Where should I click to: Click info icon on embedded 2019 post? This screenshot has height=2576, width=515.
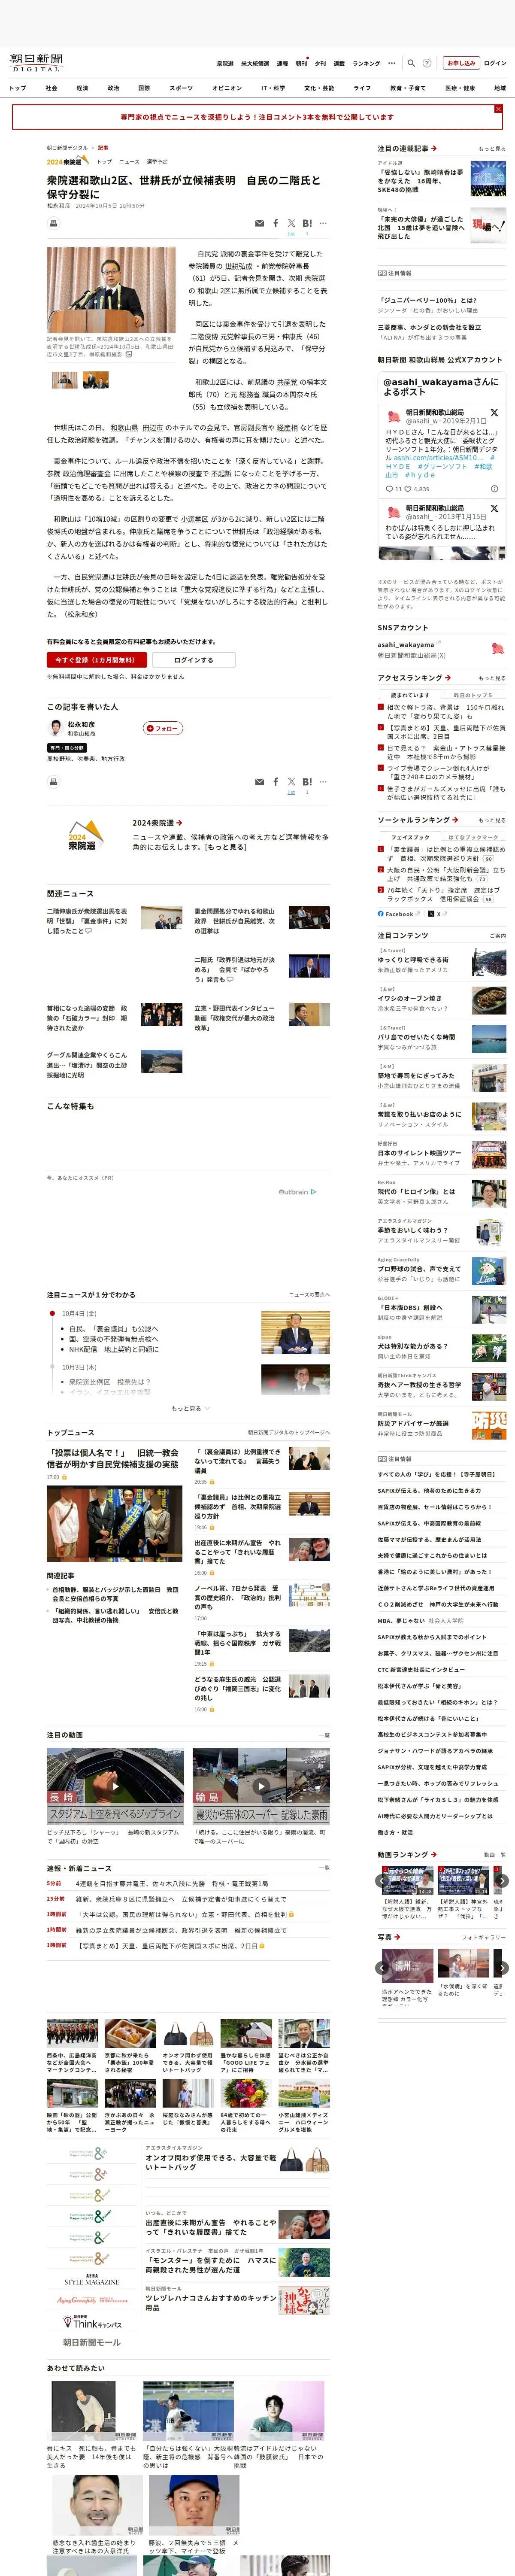tap(494, 489)
